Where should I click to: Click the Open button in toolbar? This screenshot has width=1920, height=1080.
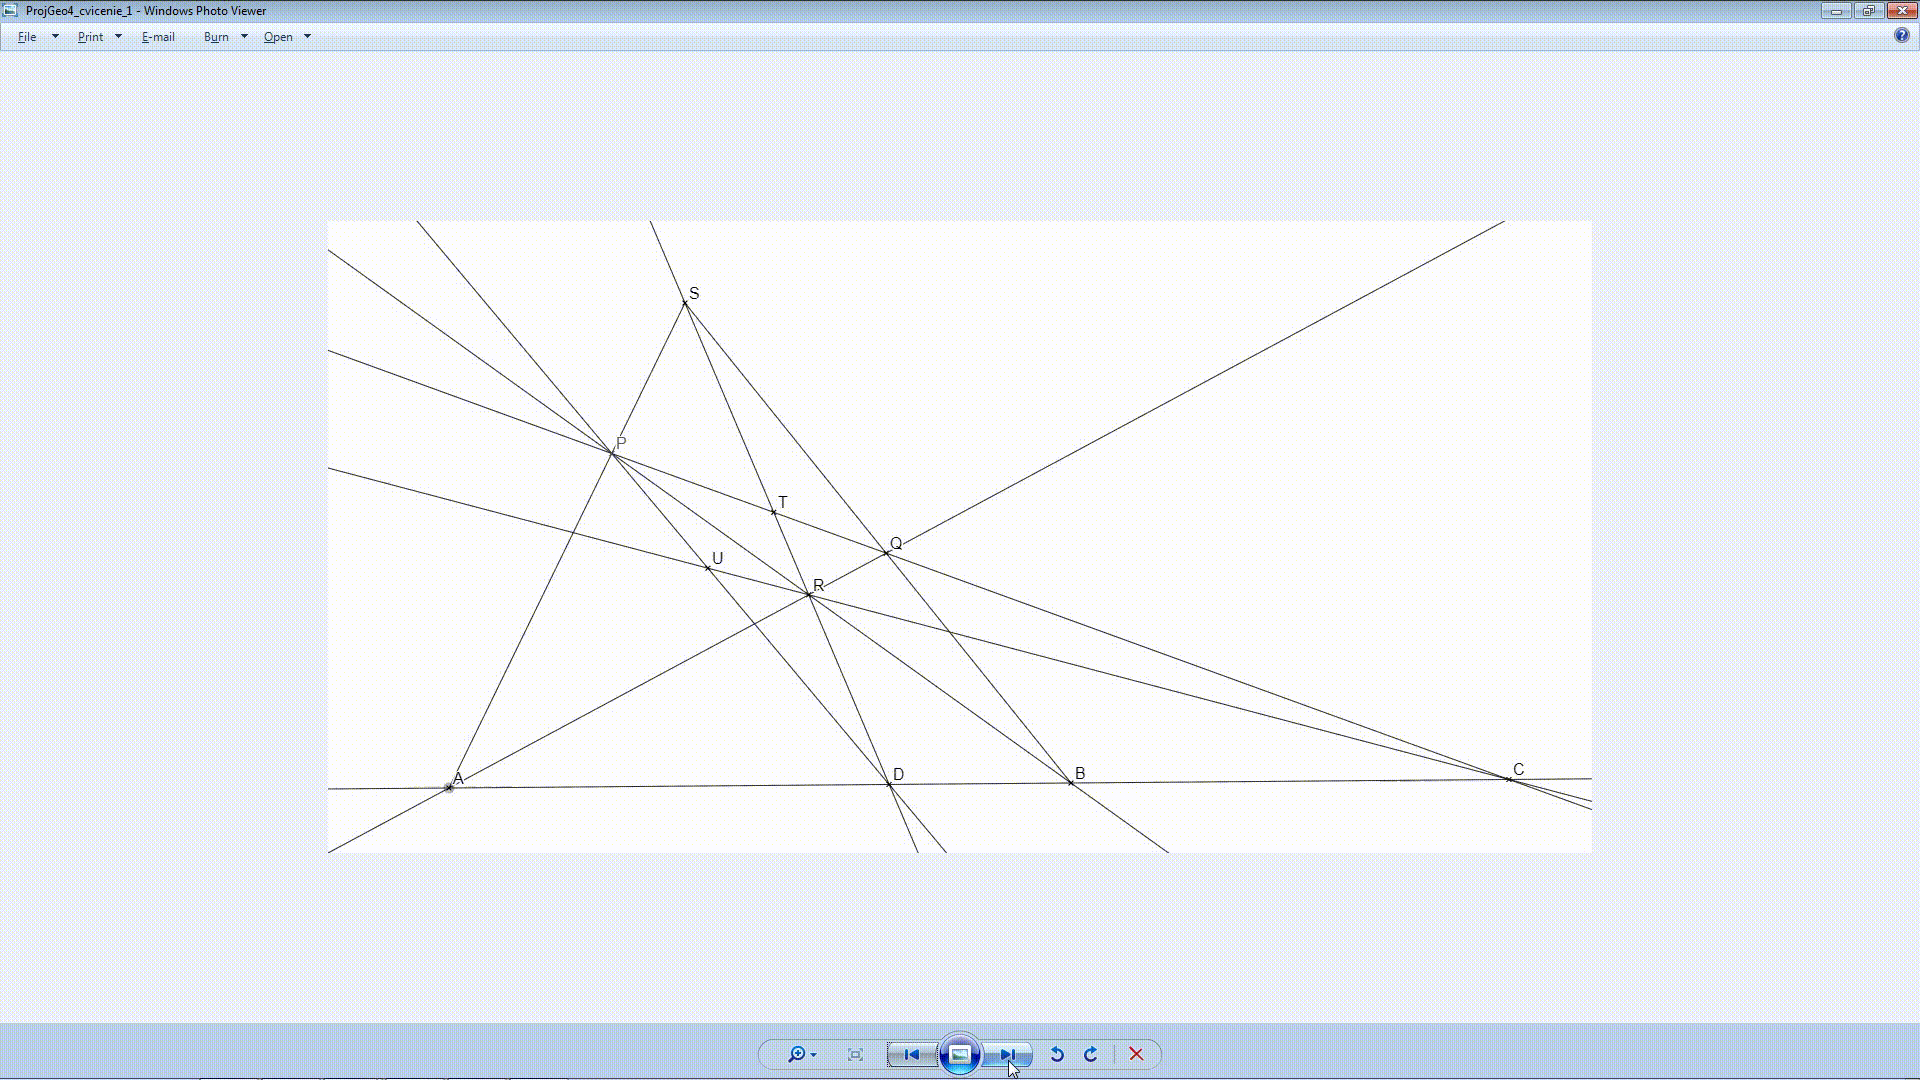[278, 37]
